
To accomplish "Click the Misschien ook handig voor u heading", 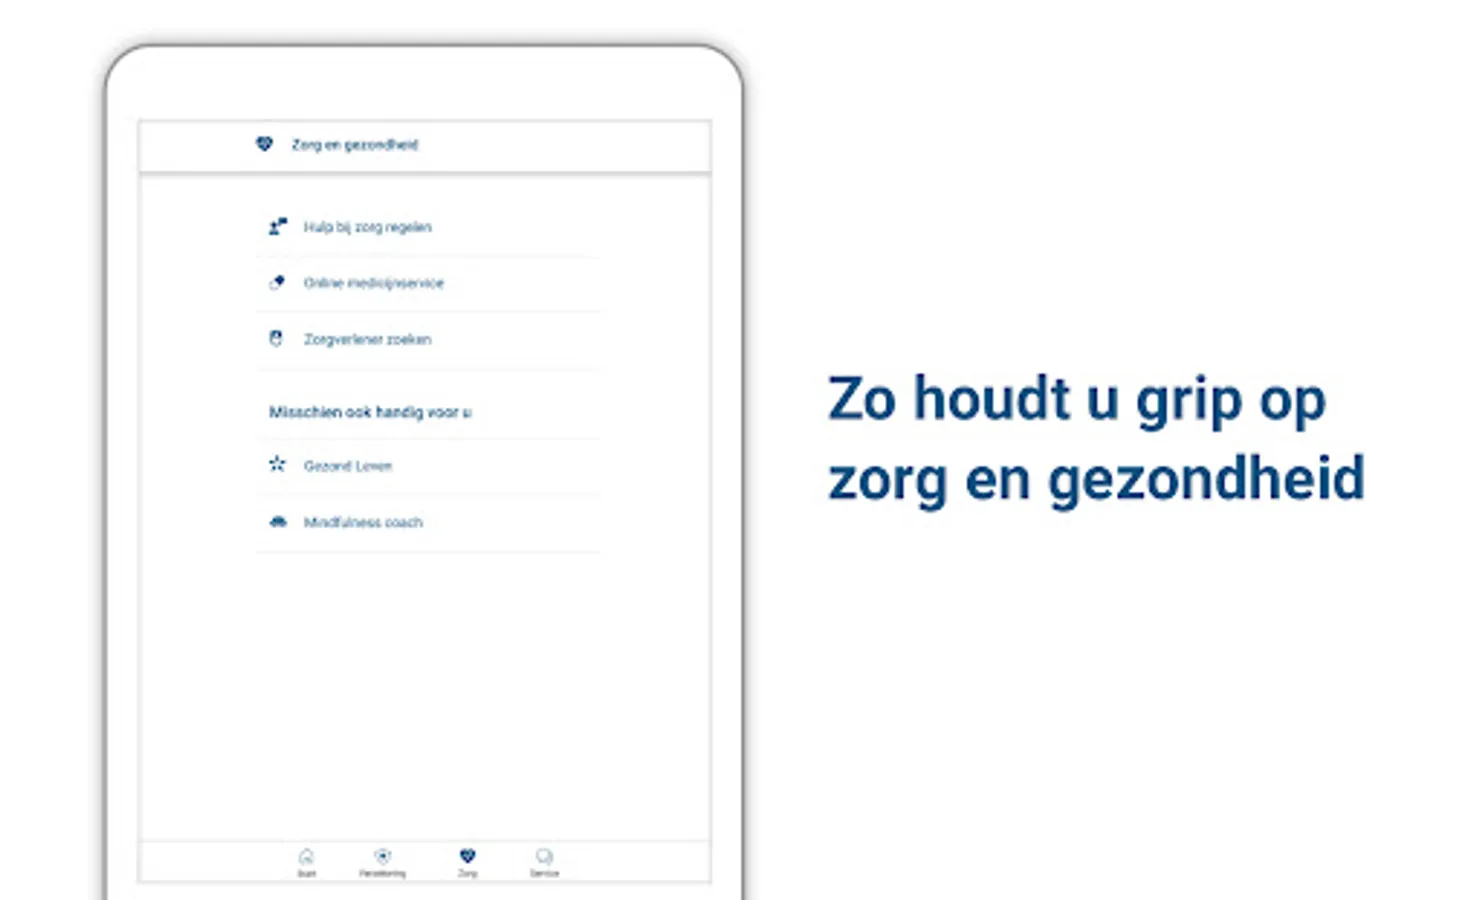I will [370, 412].
